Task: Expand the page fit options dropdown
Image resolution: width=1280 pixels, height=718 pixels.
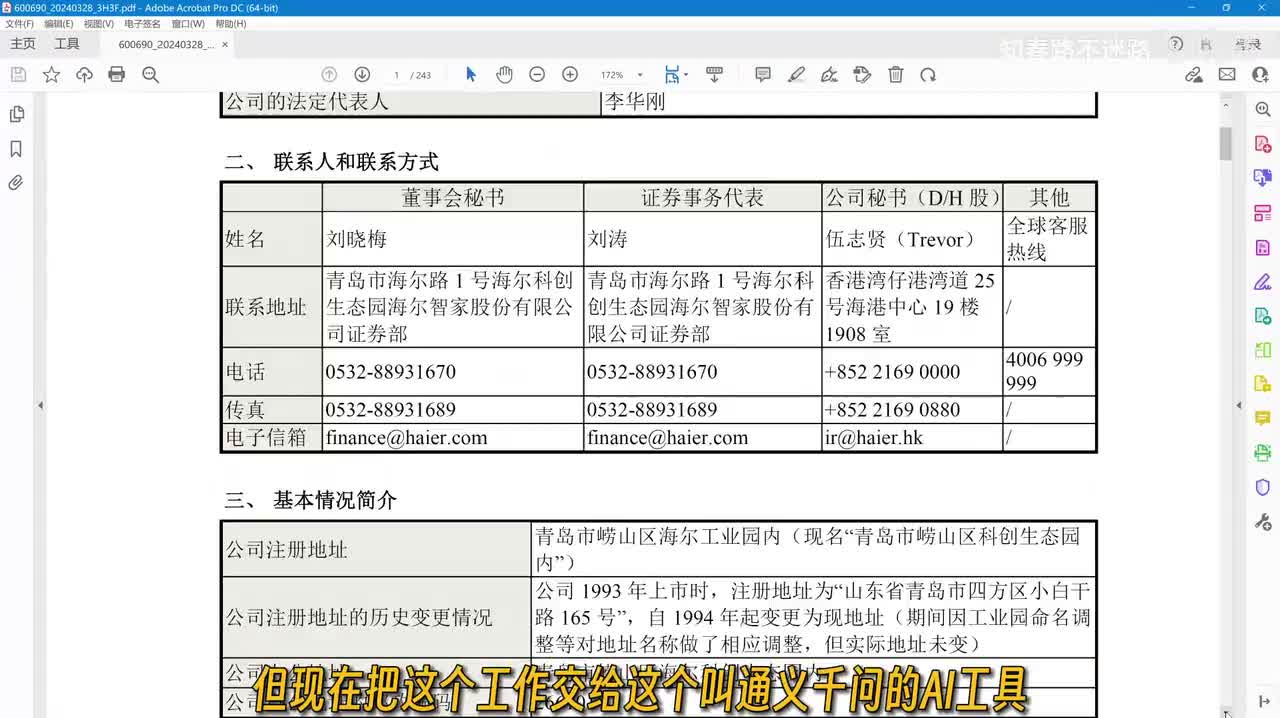Action: (x=685, y=75)
